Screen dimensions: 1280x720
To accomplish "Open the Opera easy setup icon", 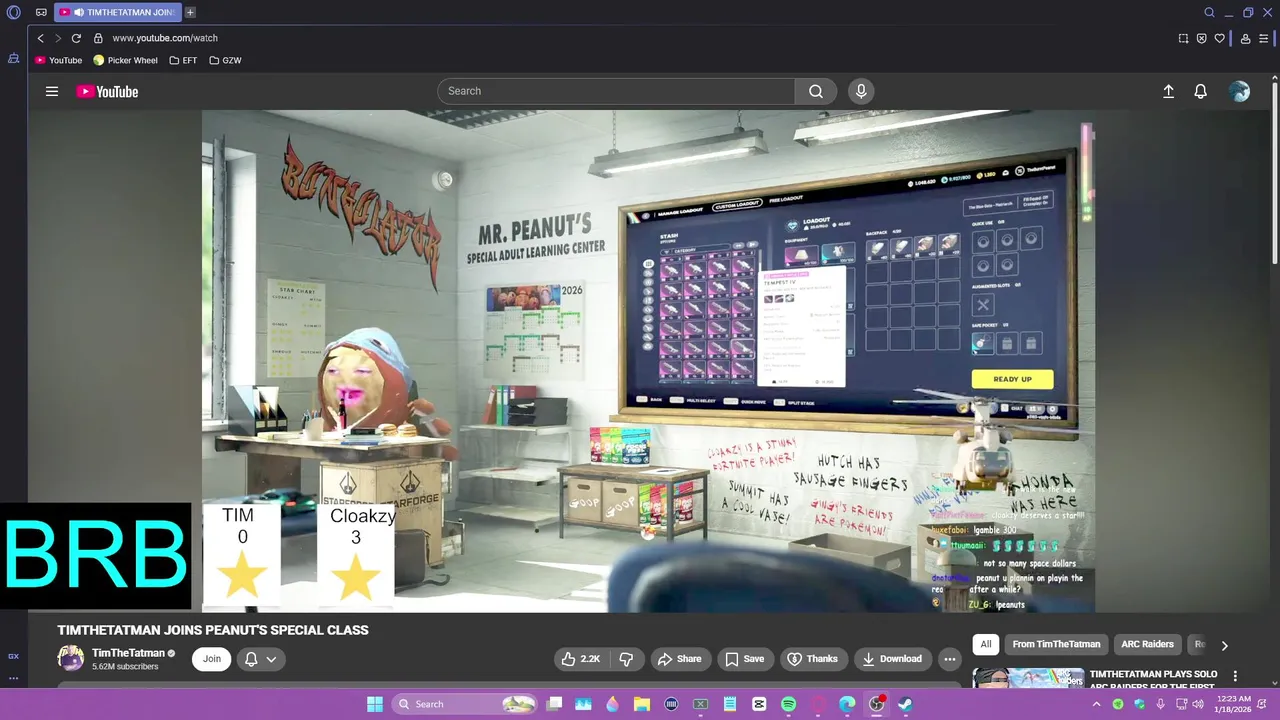I will (1264, 38).
